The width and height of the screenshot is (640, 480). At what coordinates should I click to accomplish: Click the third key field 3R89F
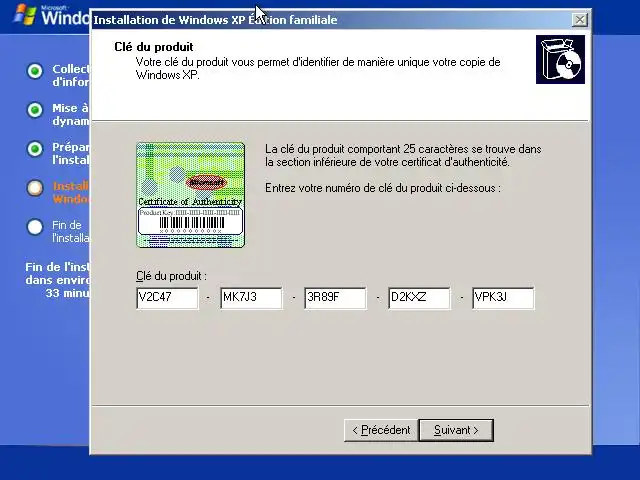336,298
